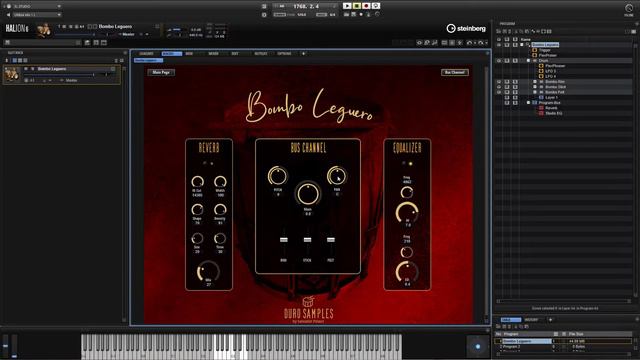Add a new editor tab with plus button
This screenshot has width=640, height=360.
(303, 54)
